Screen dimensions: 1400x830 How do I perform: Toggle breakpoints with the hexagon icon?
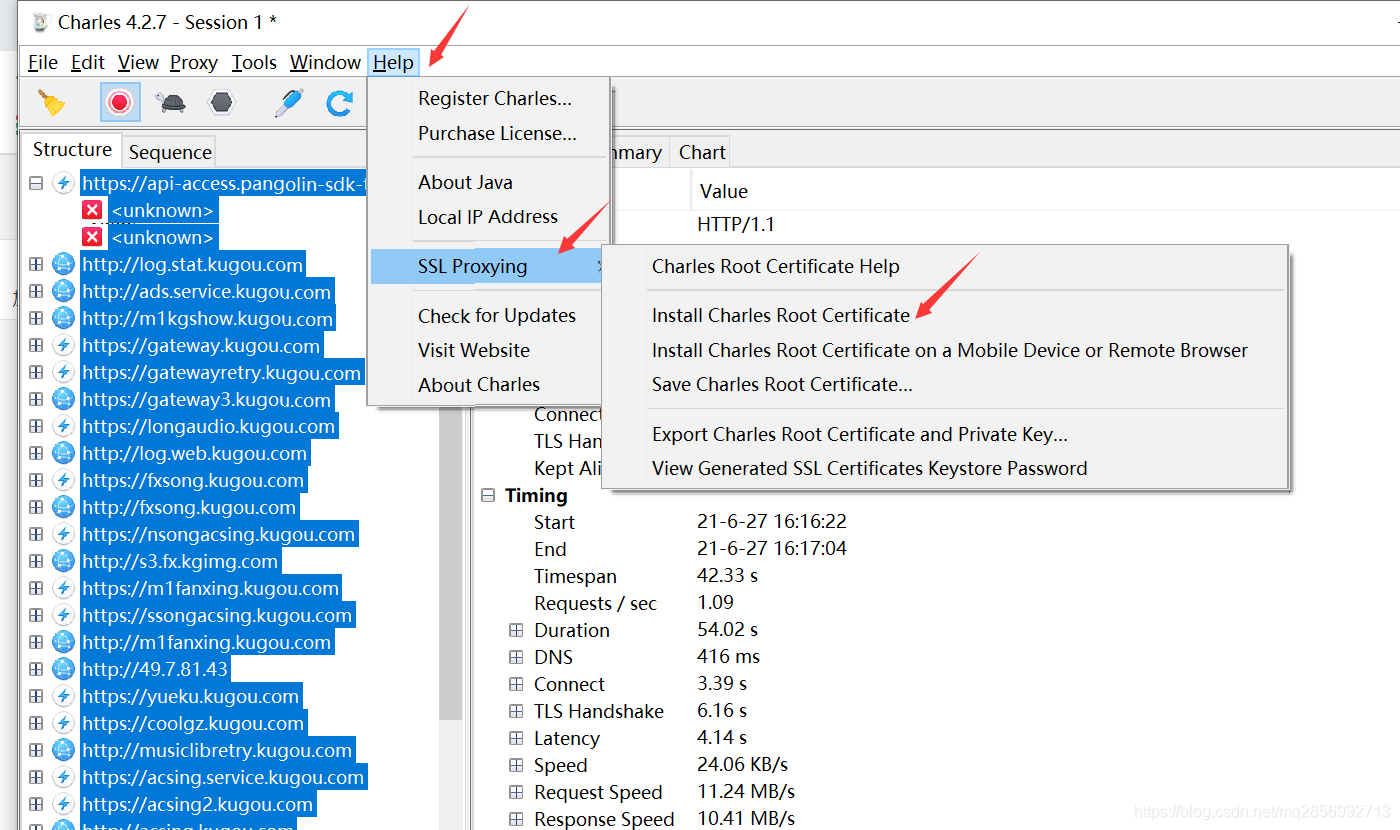221,102
